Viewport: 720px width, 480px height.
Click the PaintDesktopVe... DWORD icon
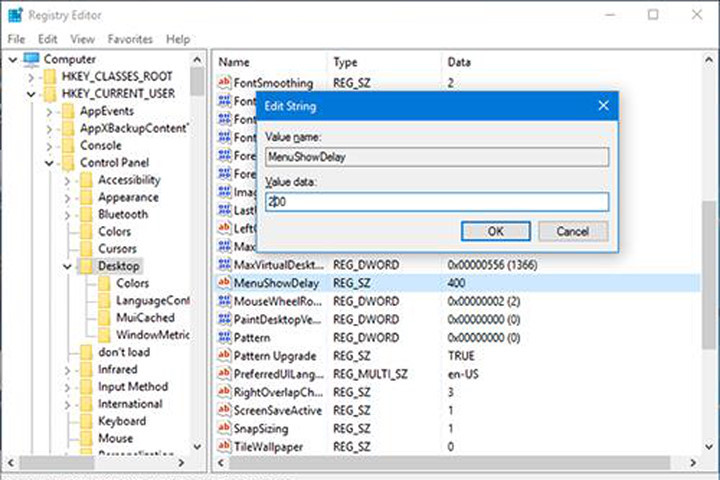(224, 319)
